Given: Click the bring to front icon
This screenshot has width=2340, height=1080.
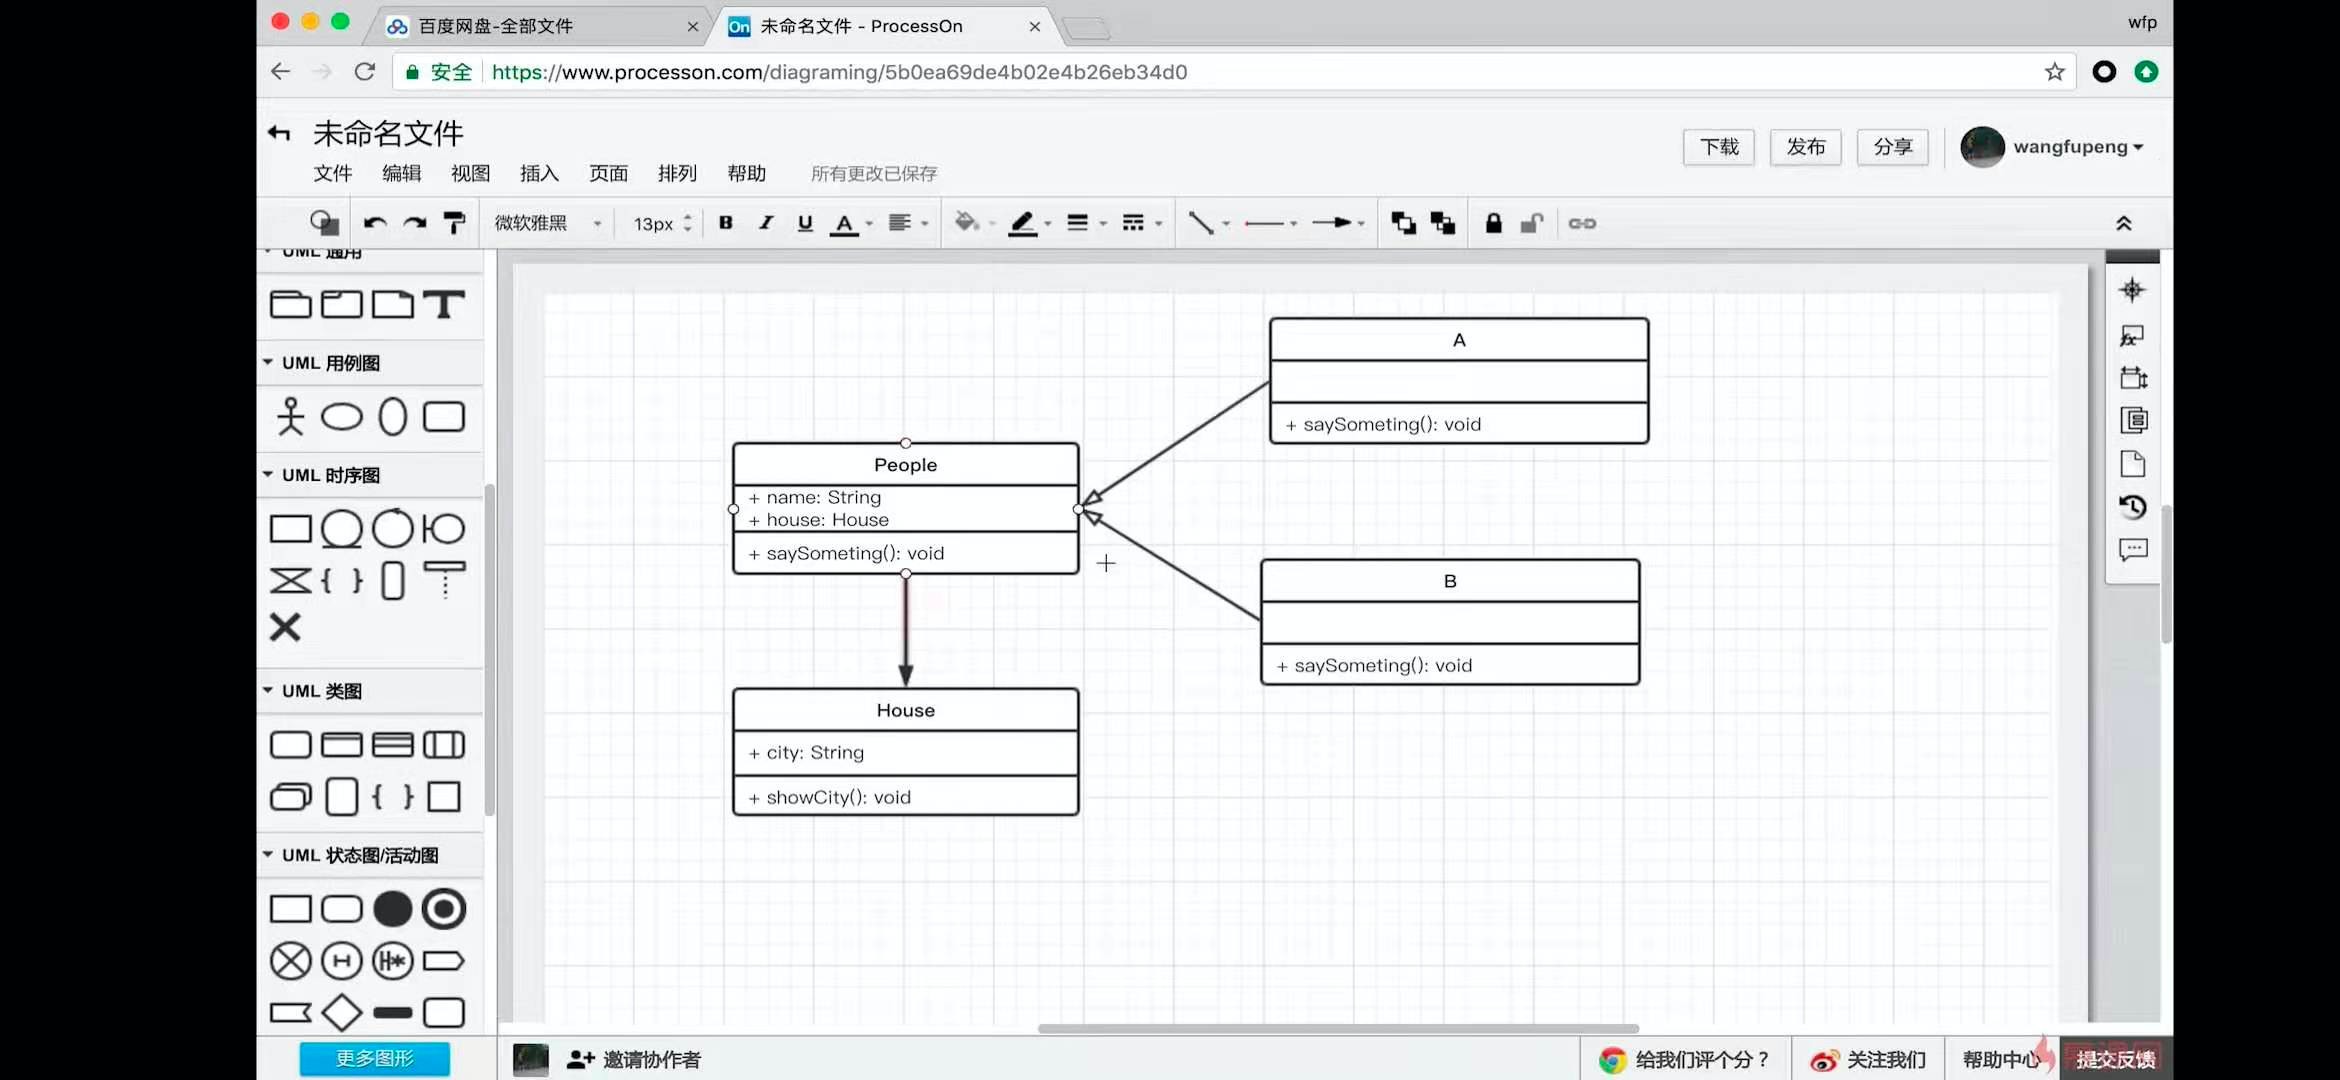Looking at the screenshot, I should click(1403, 223).
